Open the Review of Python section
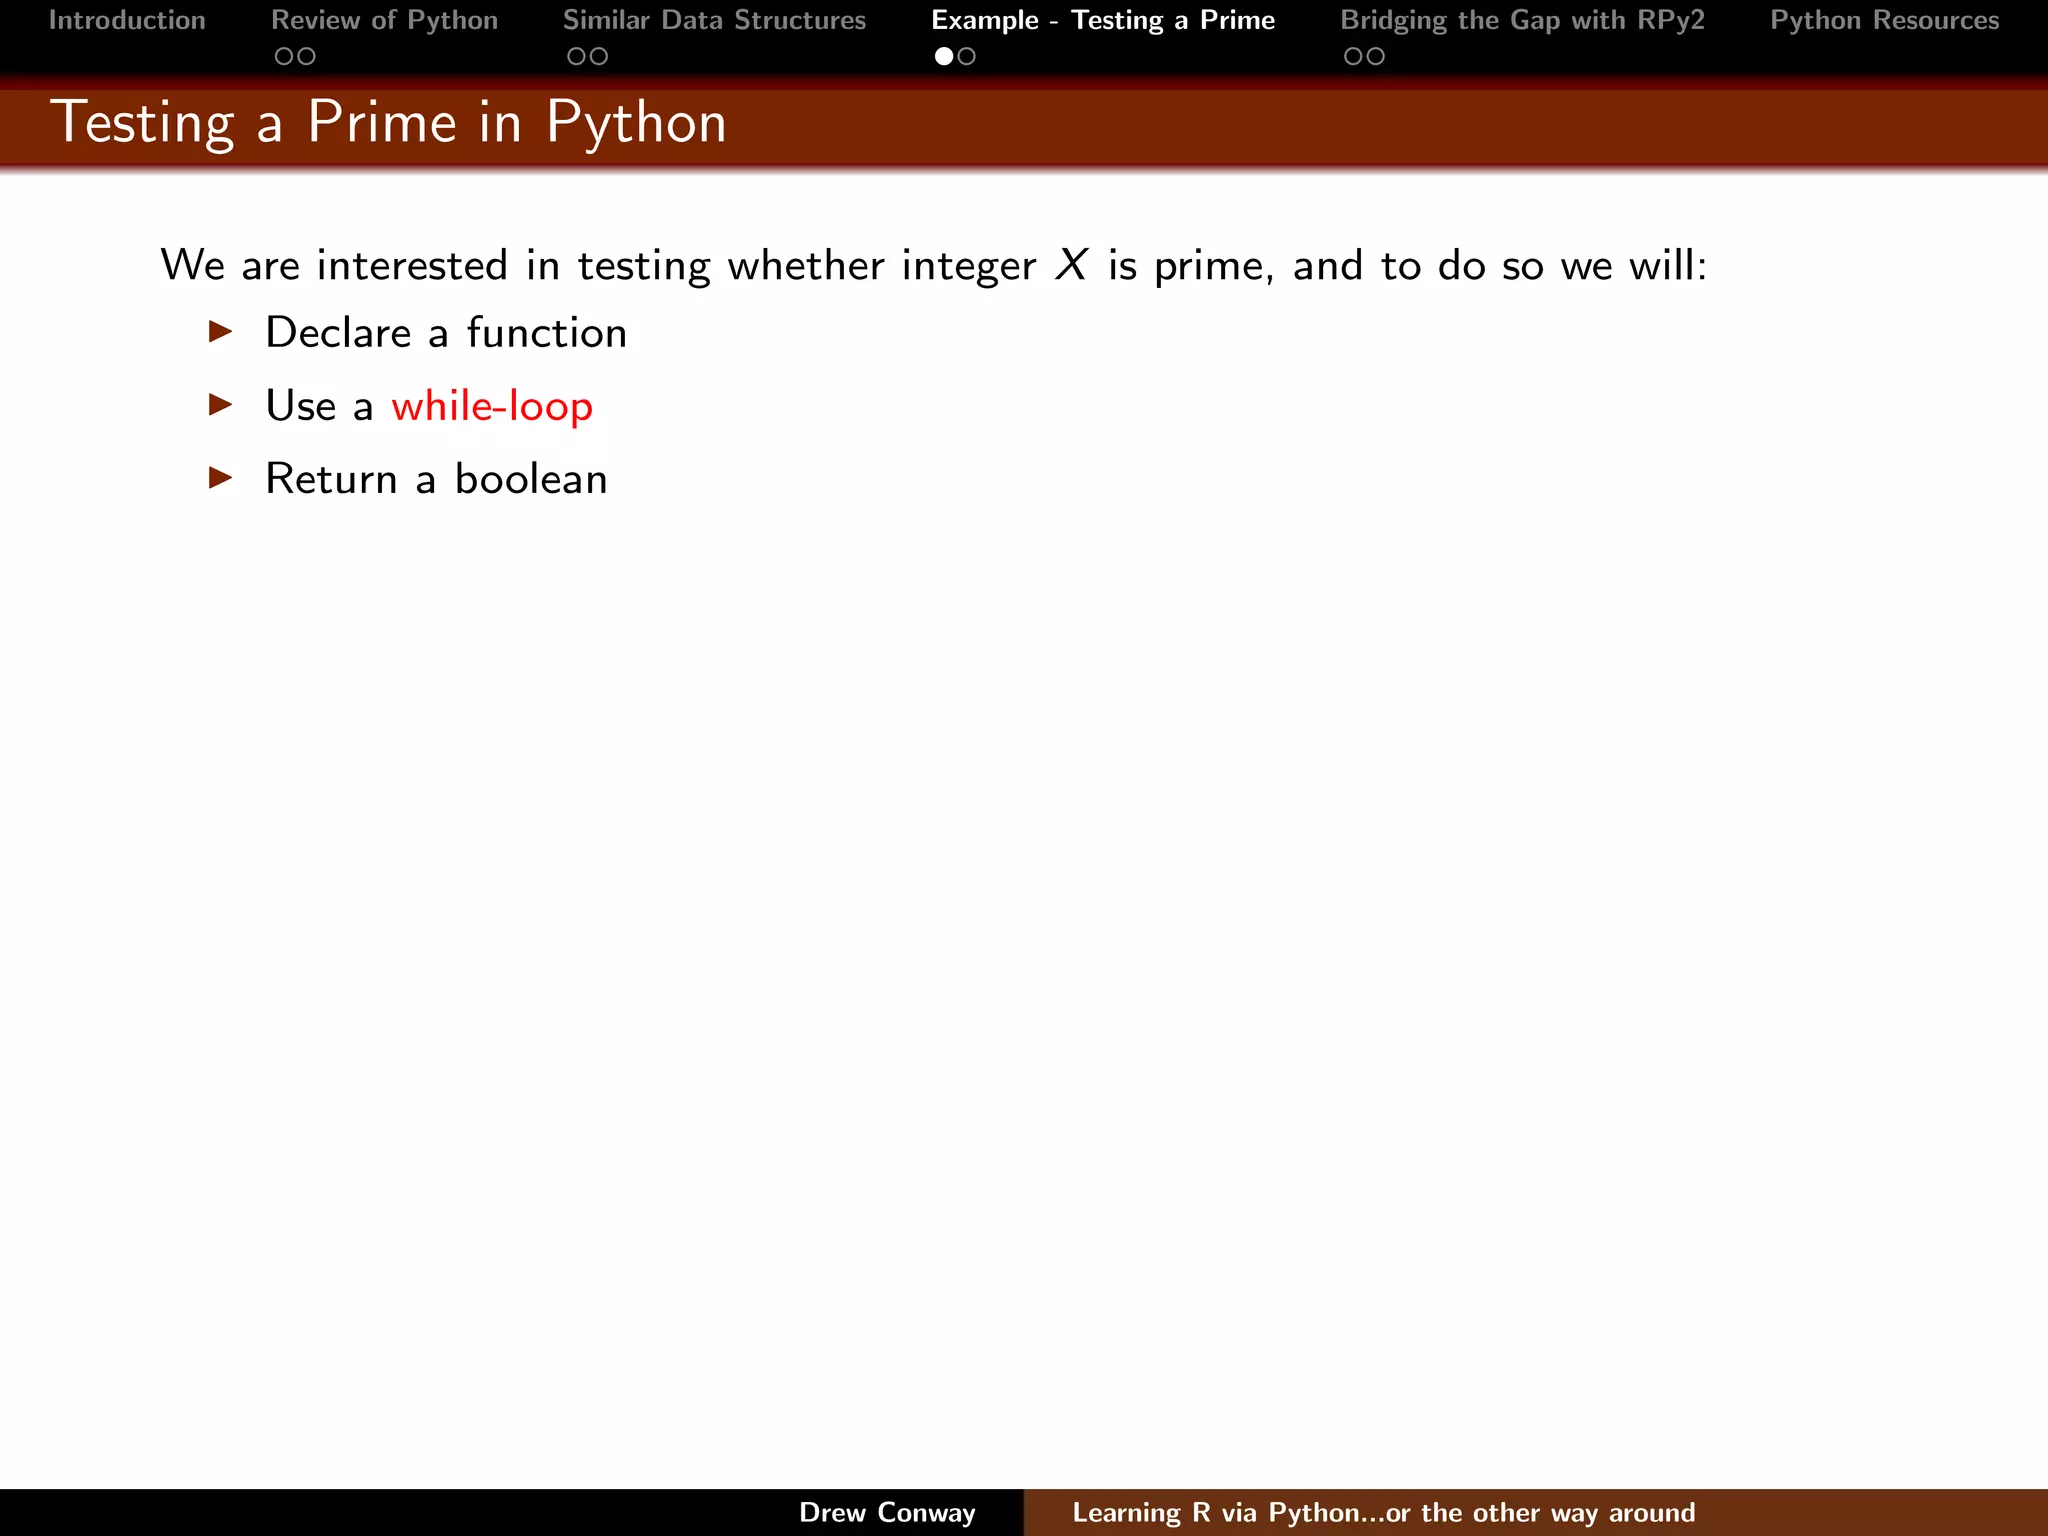Viewport: 2048px width, 1536px height. click(384, 21)
